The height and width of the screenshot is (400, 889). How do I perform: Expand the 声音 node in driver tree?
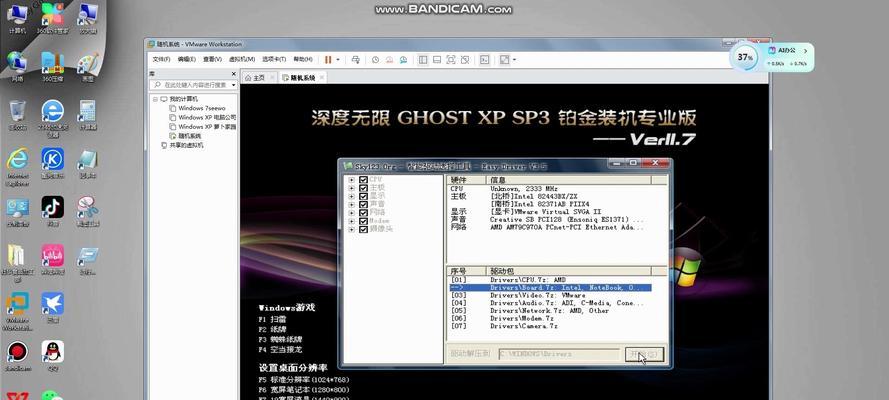point(352,205)
